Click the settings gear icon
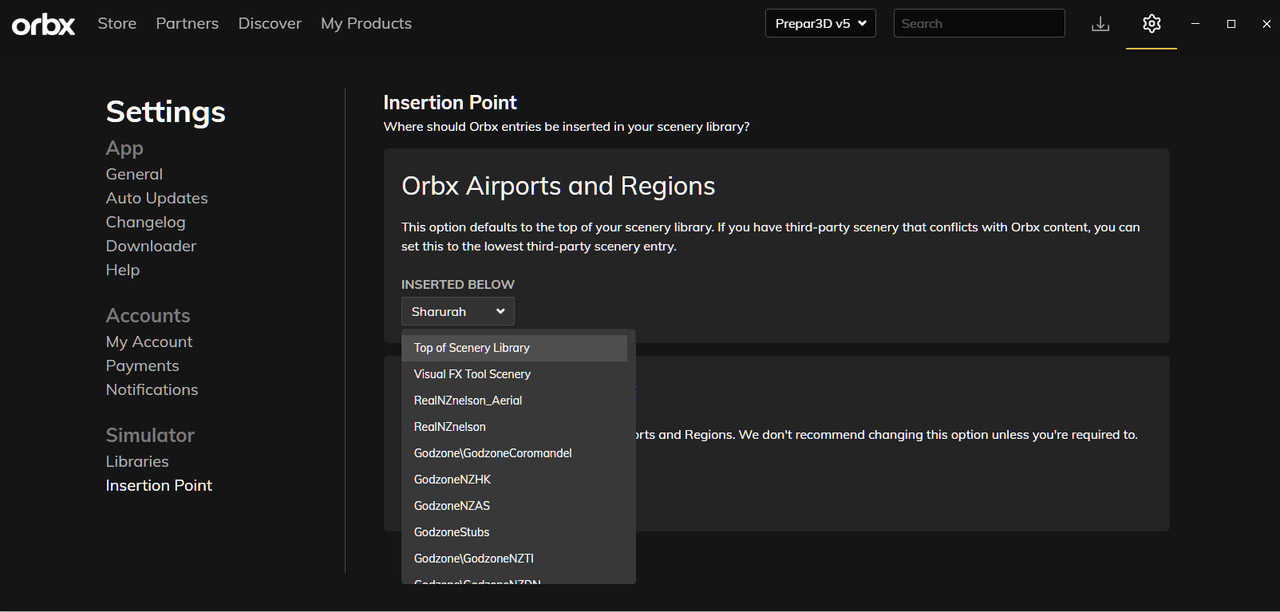 click(1152, 24)
